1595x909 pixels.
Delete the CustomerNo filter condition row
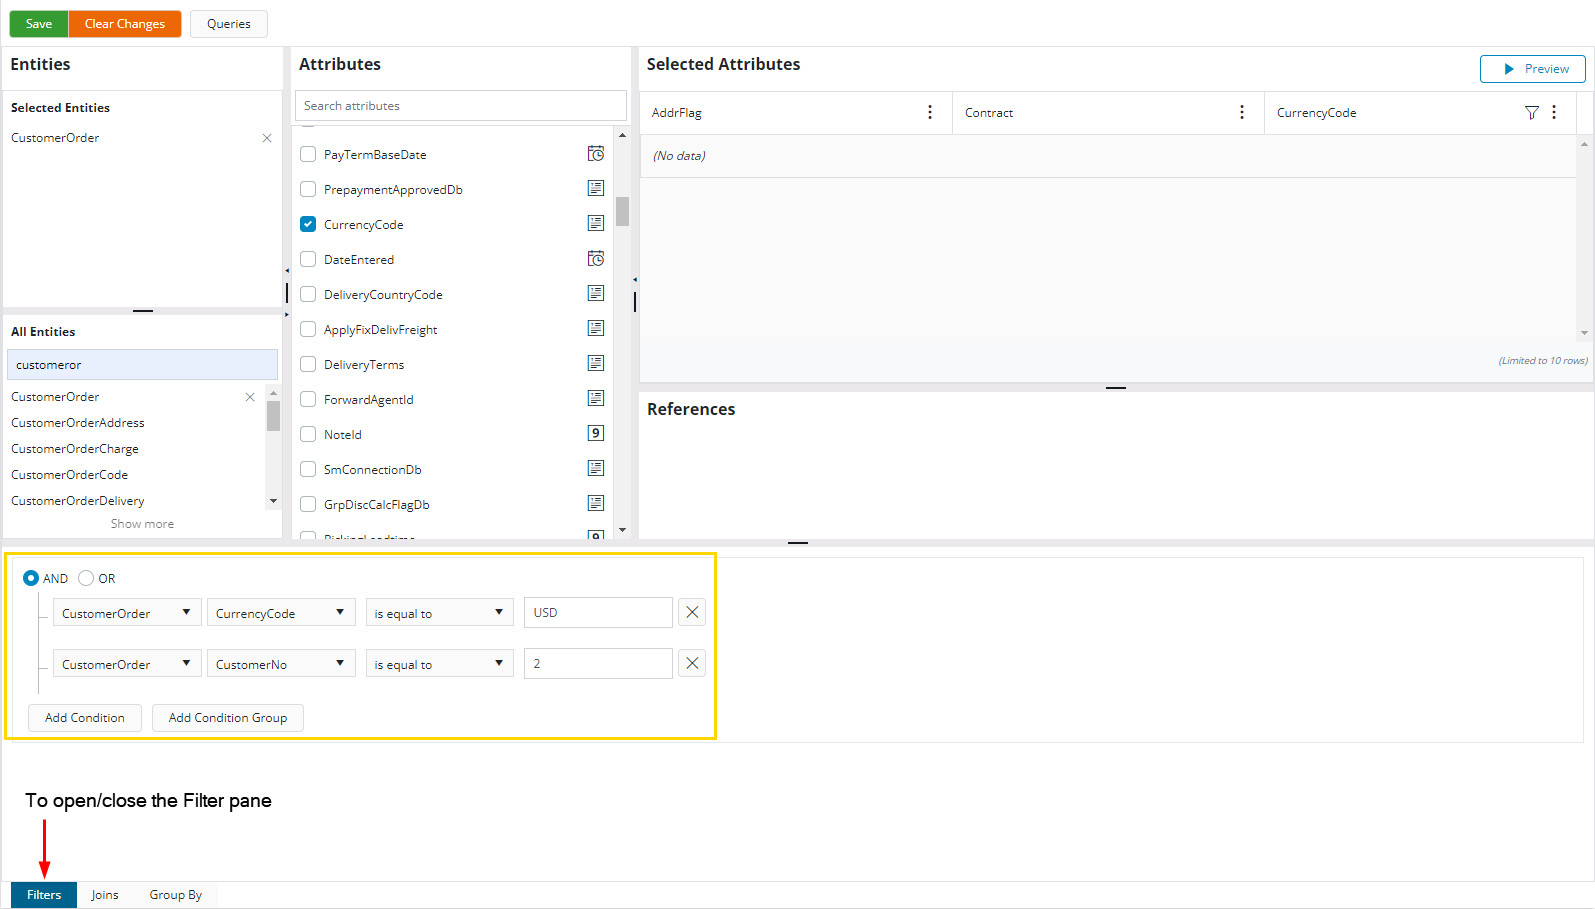click(692, 663)
